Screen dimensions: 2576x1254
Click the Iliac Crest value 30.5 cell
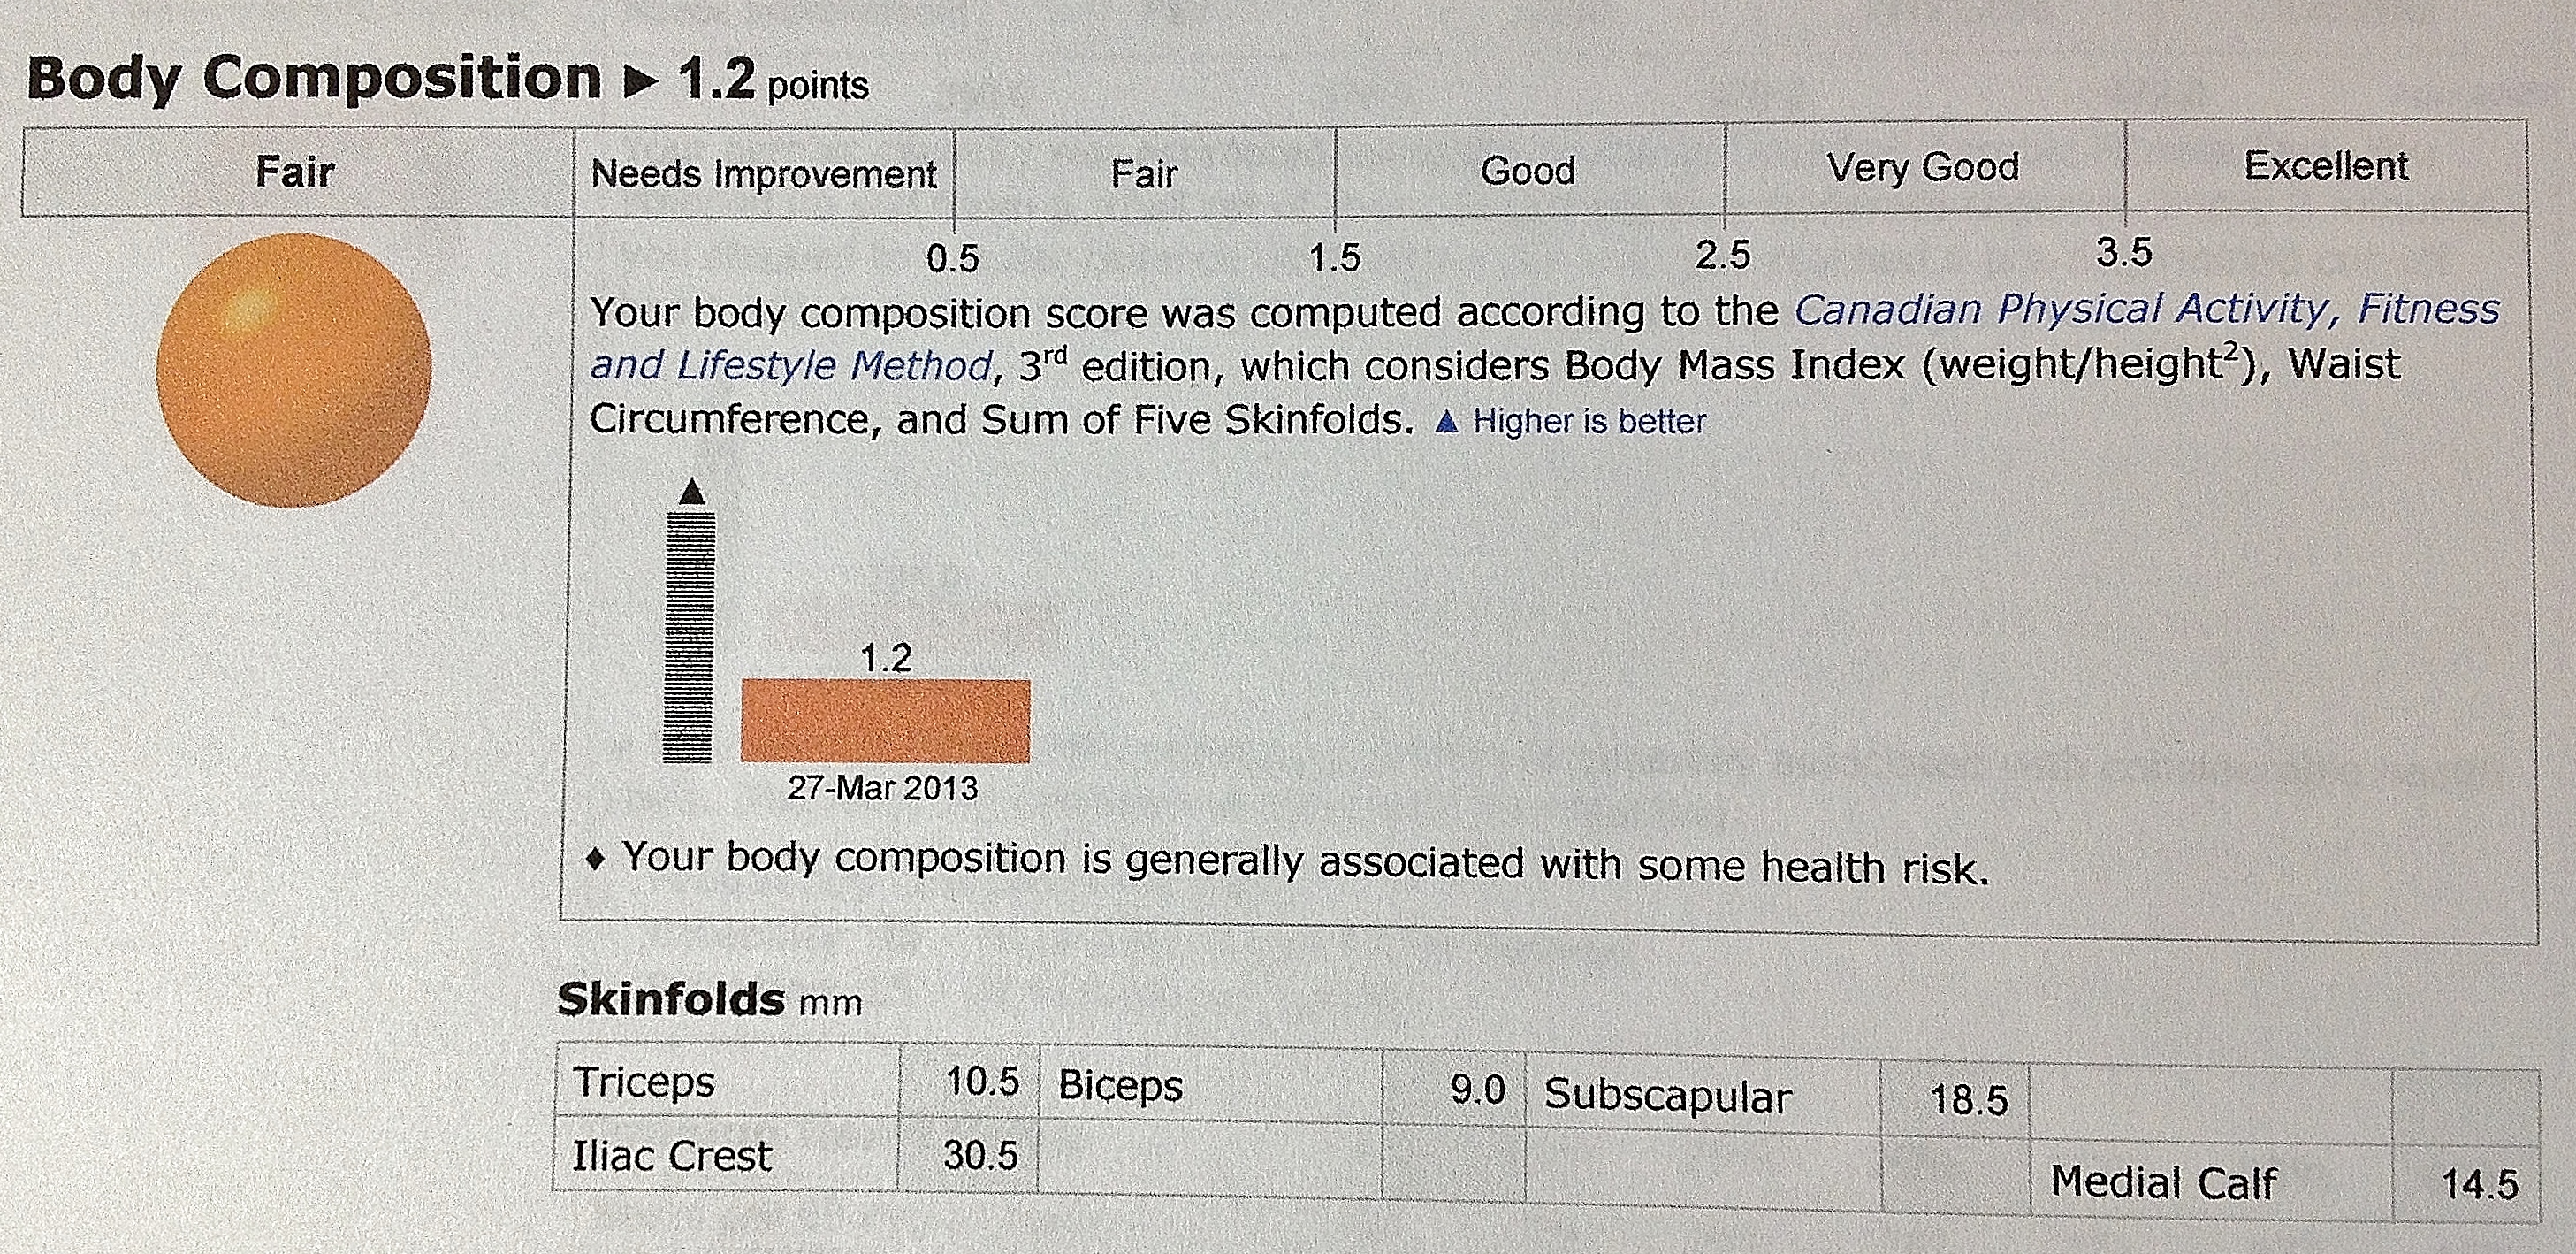[968, 1154]
